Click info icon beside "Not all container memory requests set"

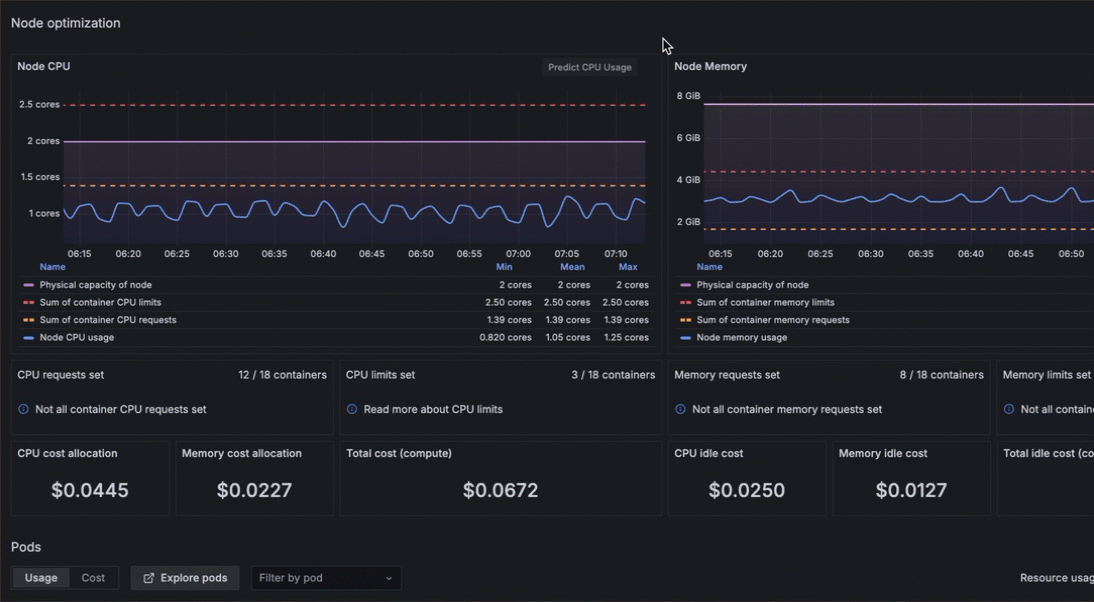(x=681, y=409)
